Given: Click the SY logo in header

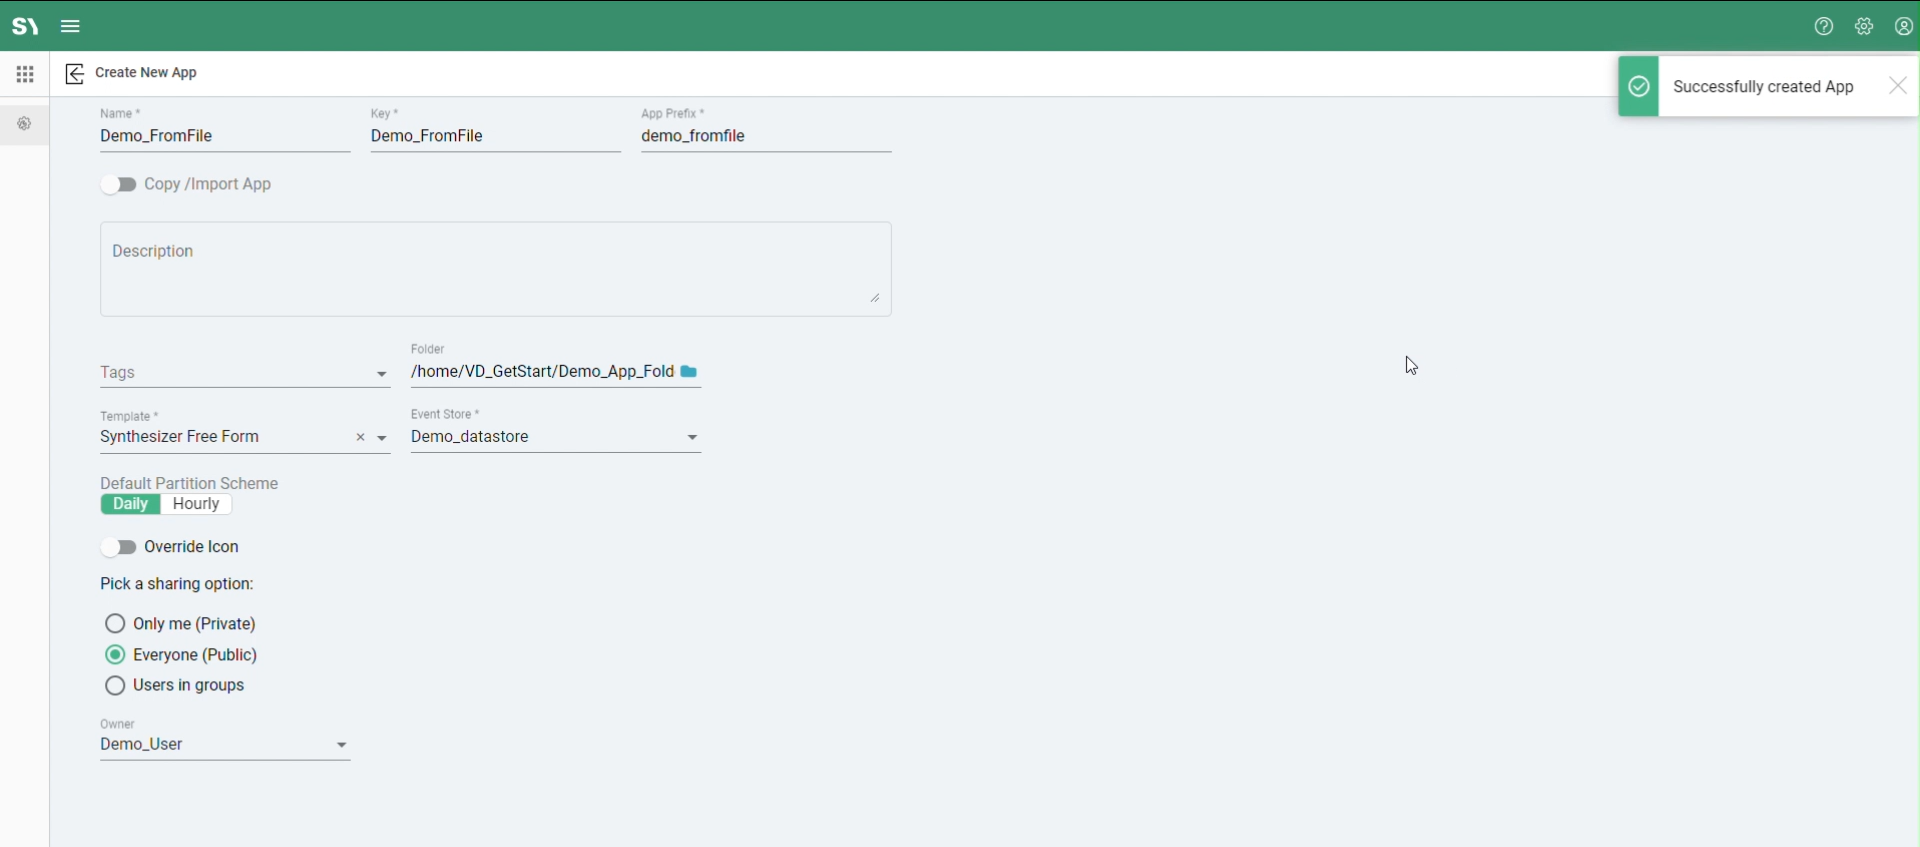Looking at the screenshot, I should (25, 27).
